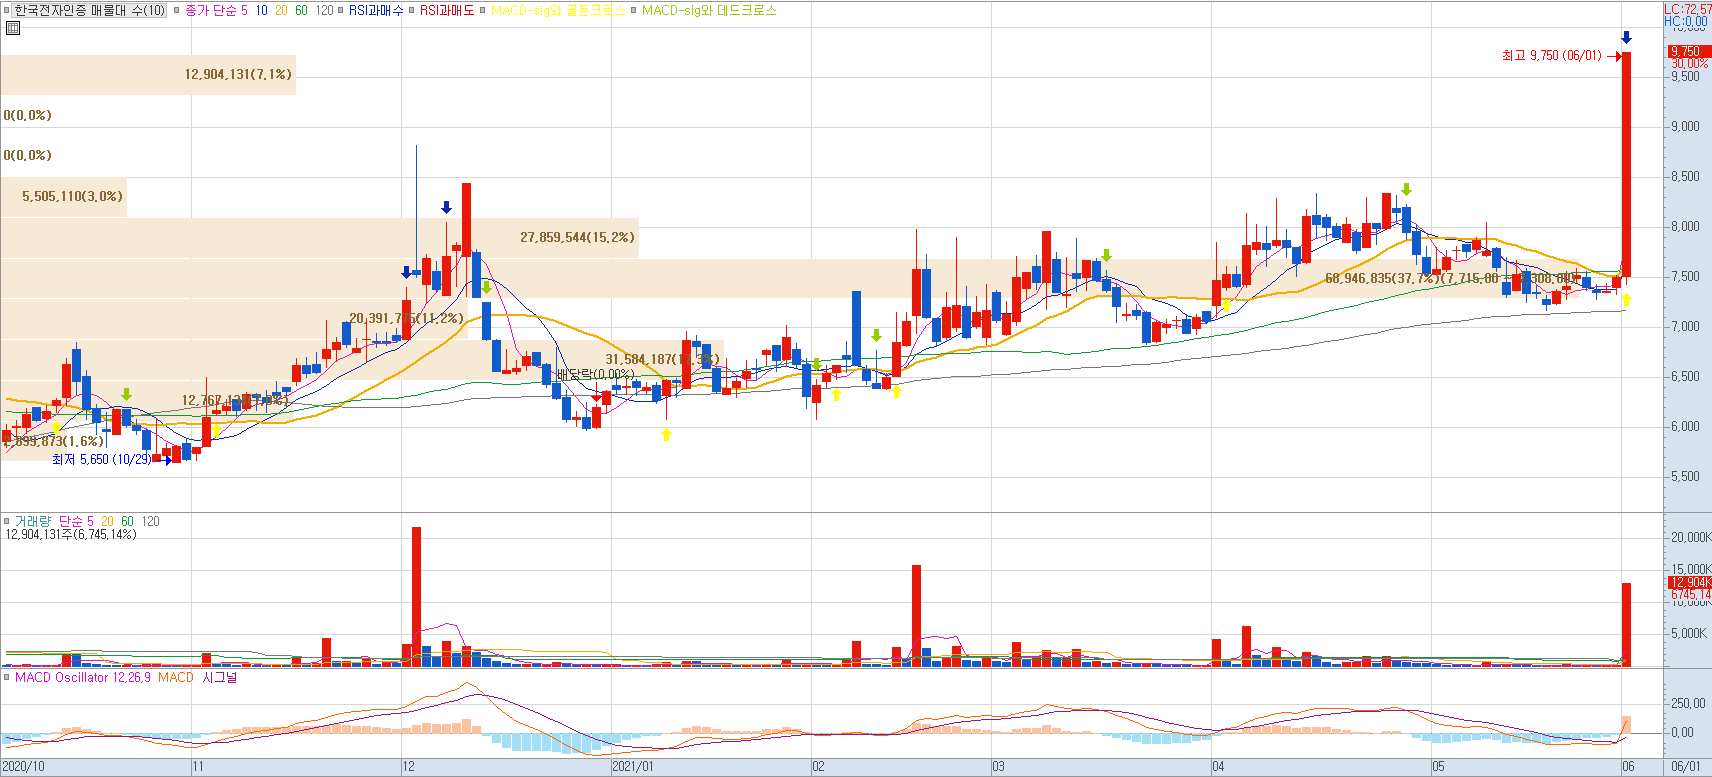Pick the 120-period line in 종가 legend

point(325,11)
